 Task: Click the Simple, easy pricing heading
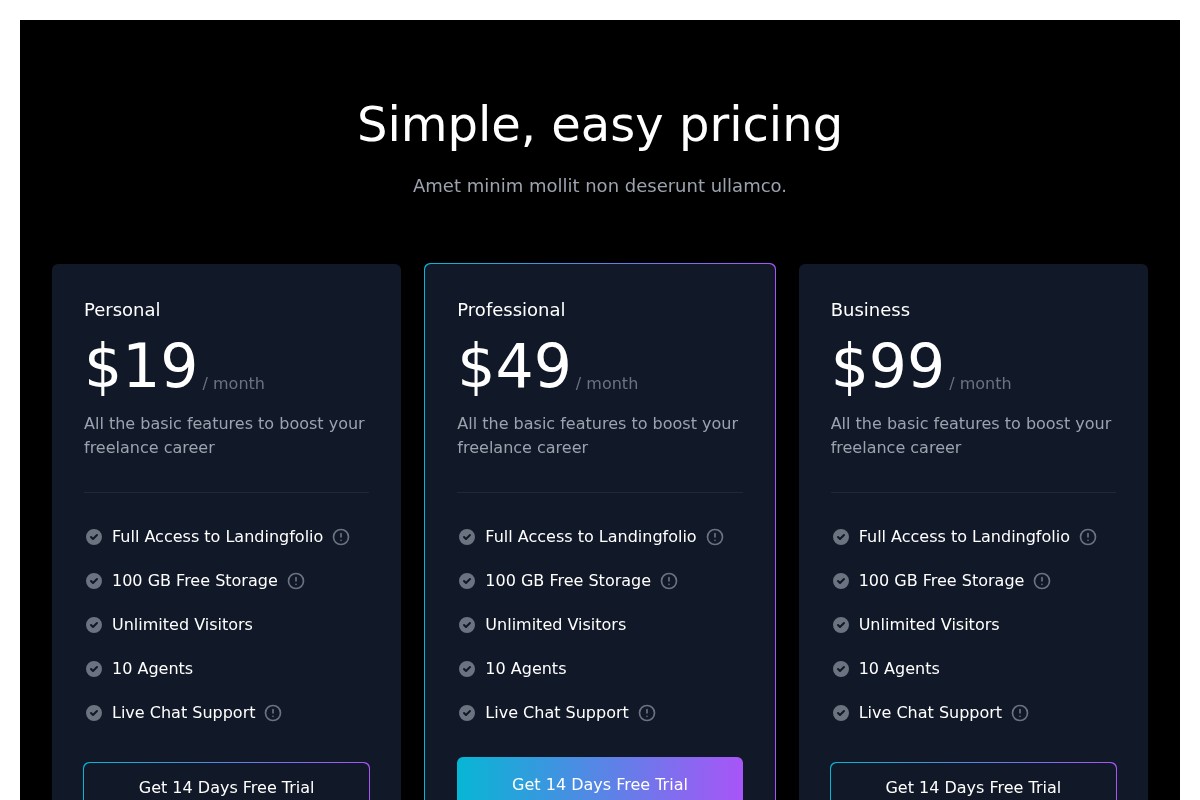(600, 124)
